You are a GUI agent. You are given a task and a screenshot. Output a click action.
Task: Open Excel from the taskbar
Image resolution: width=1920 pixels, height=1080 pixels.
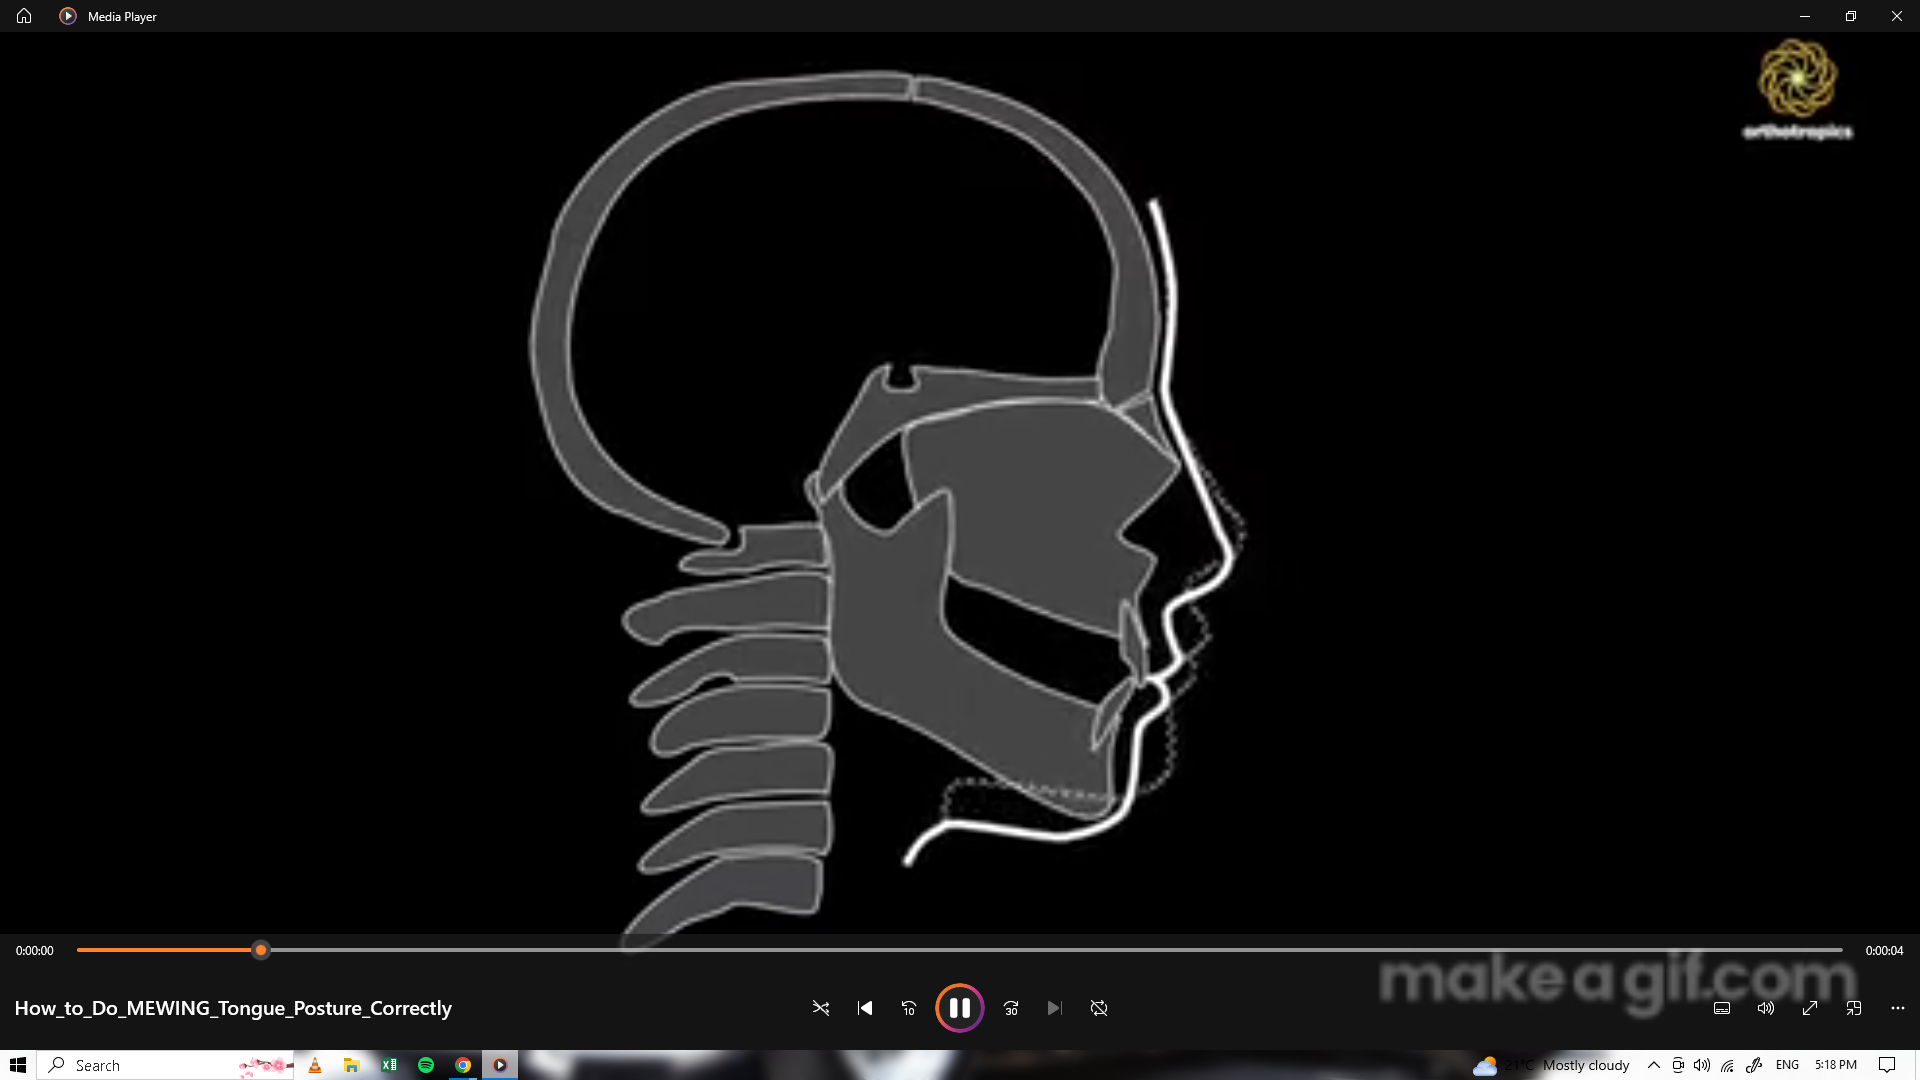[x=389, y=1065]
